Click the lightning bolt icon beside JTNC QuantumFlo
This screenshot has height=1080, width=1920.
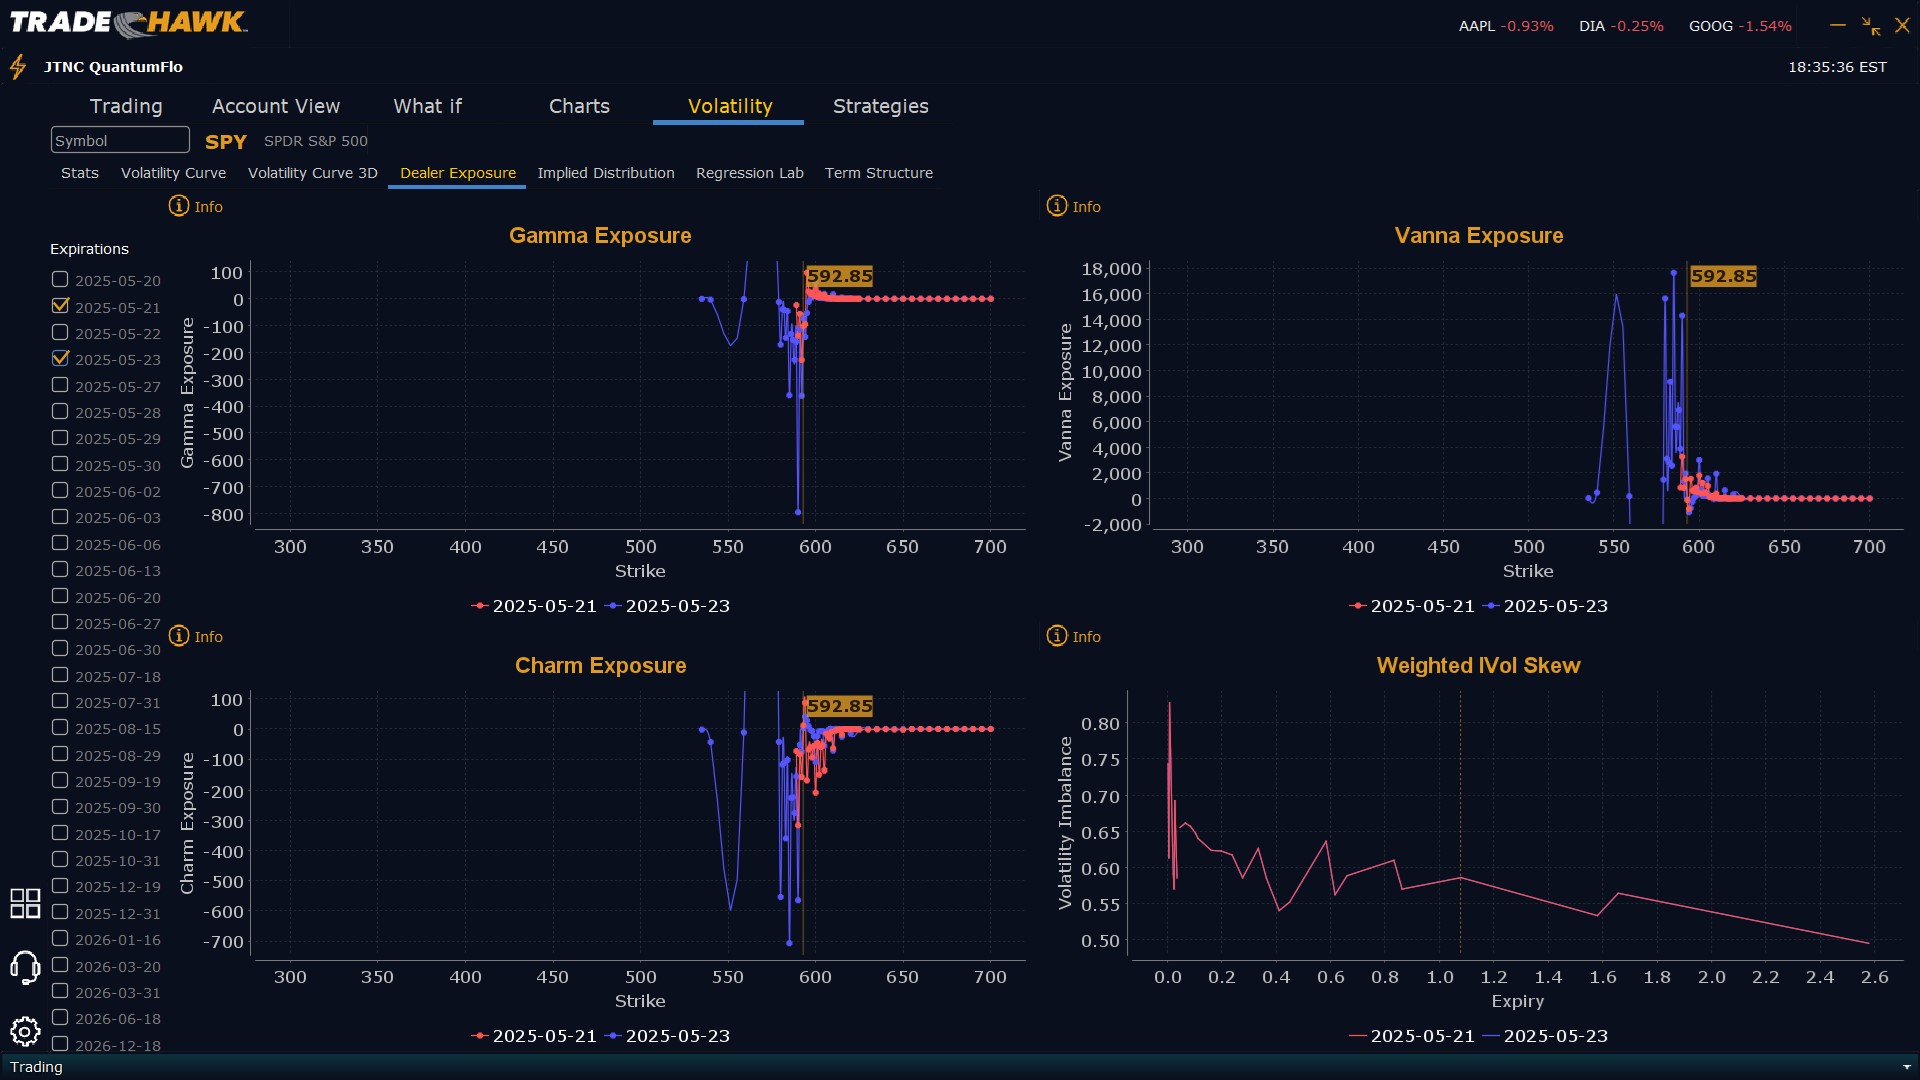(18, 67)
